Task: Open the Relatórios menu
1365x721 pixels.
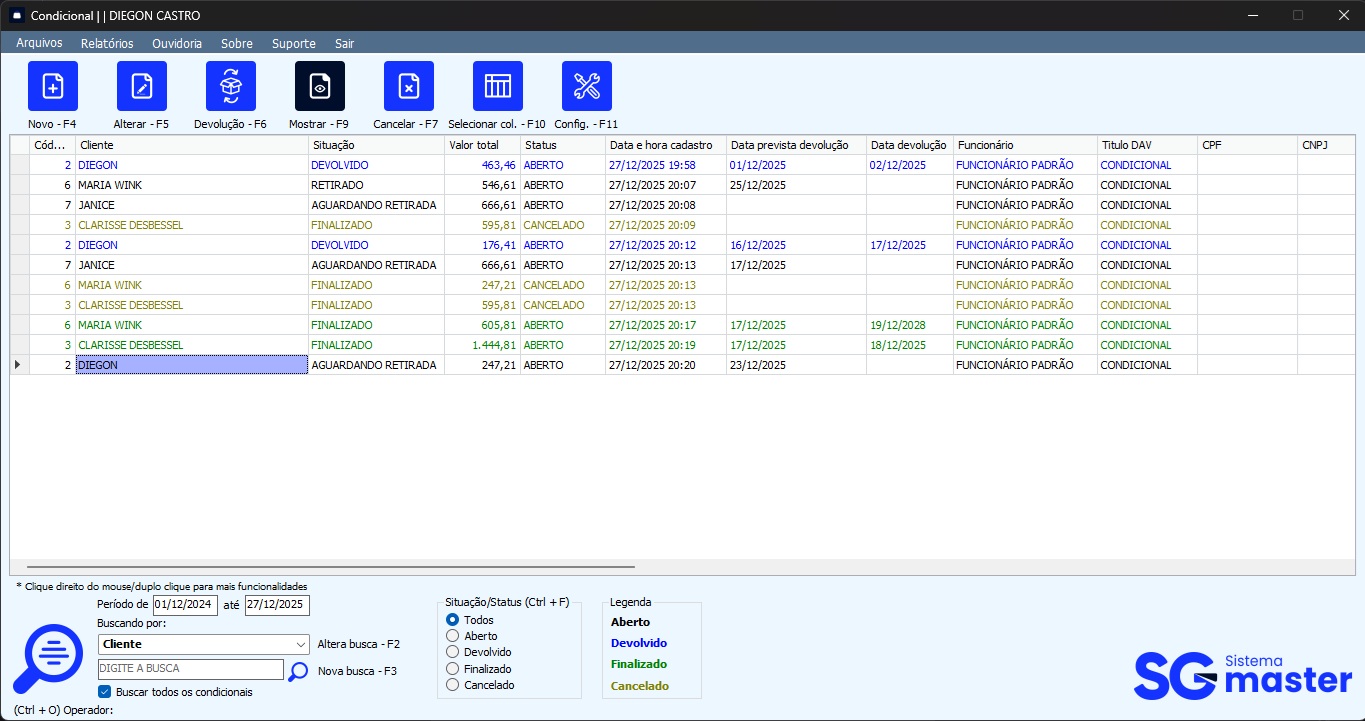Action: 107,44
